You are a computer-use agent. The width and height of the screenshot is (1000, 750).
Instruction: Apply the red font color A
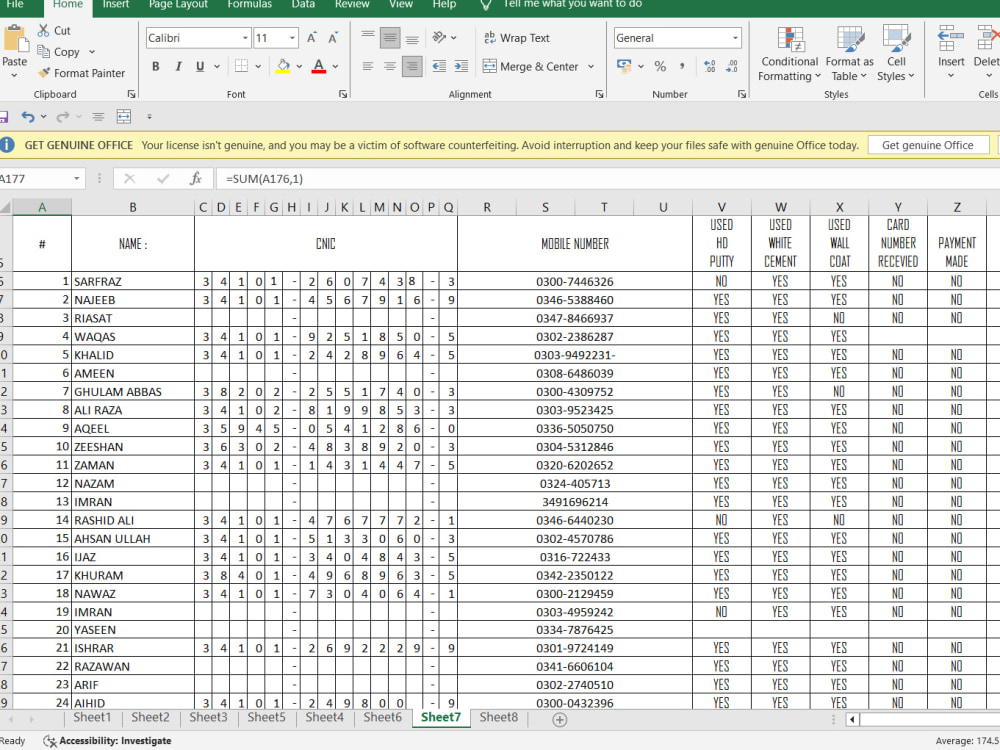(x=319, y=66)
